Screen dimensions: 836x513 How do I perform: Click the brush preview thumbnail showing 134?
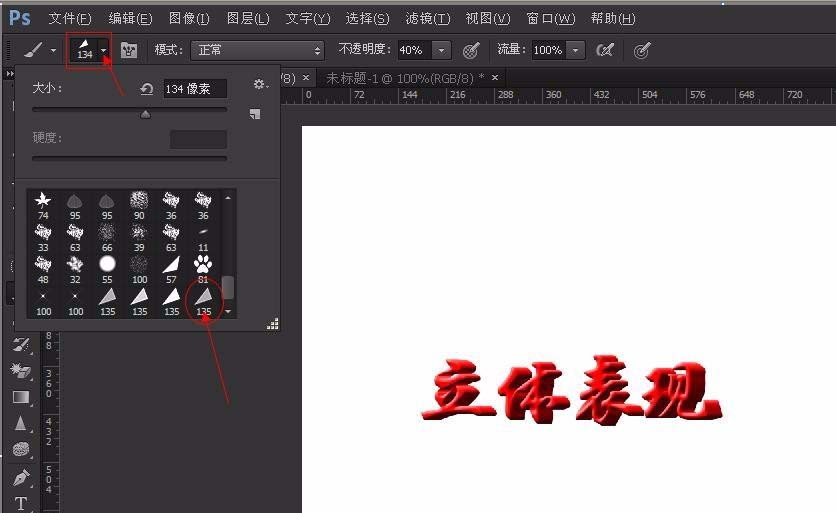click(85, 49)
